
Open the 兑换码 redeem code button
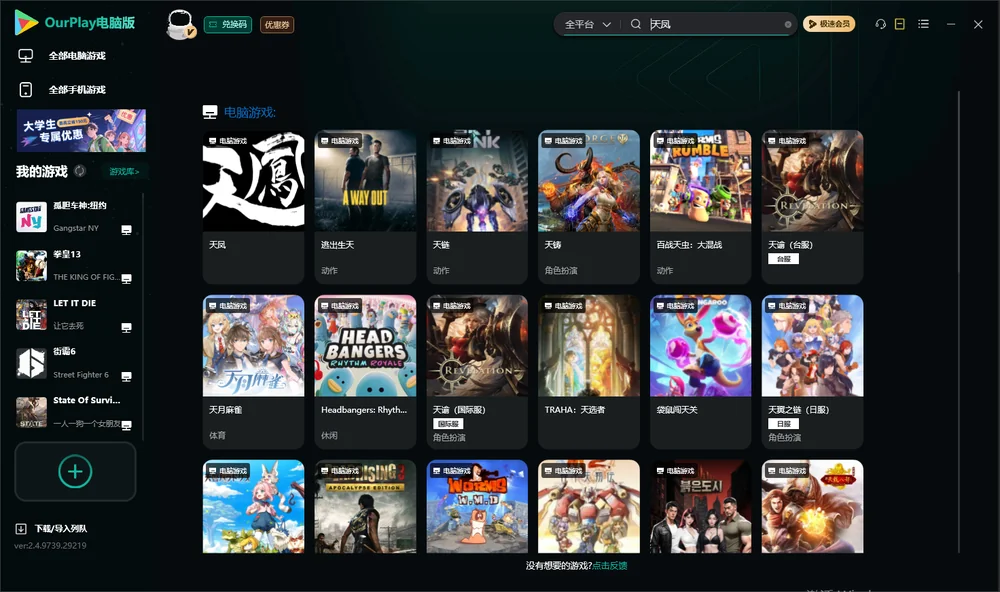[x=228, y=25]
